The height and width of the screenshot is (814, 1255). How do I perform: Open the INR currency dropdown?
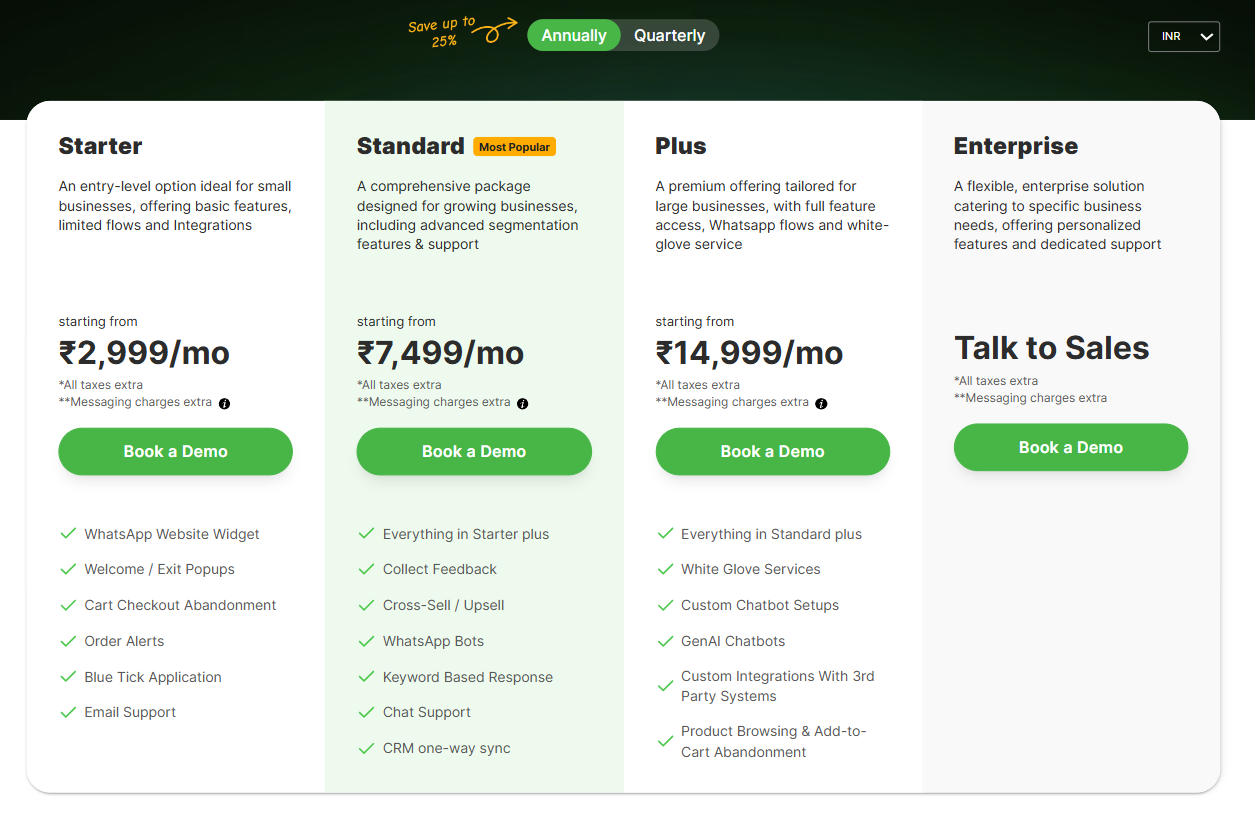tap(1184, 36)
